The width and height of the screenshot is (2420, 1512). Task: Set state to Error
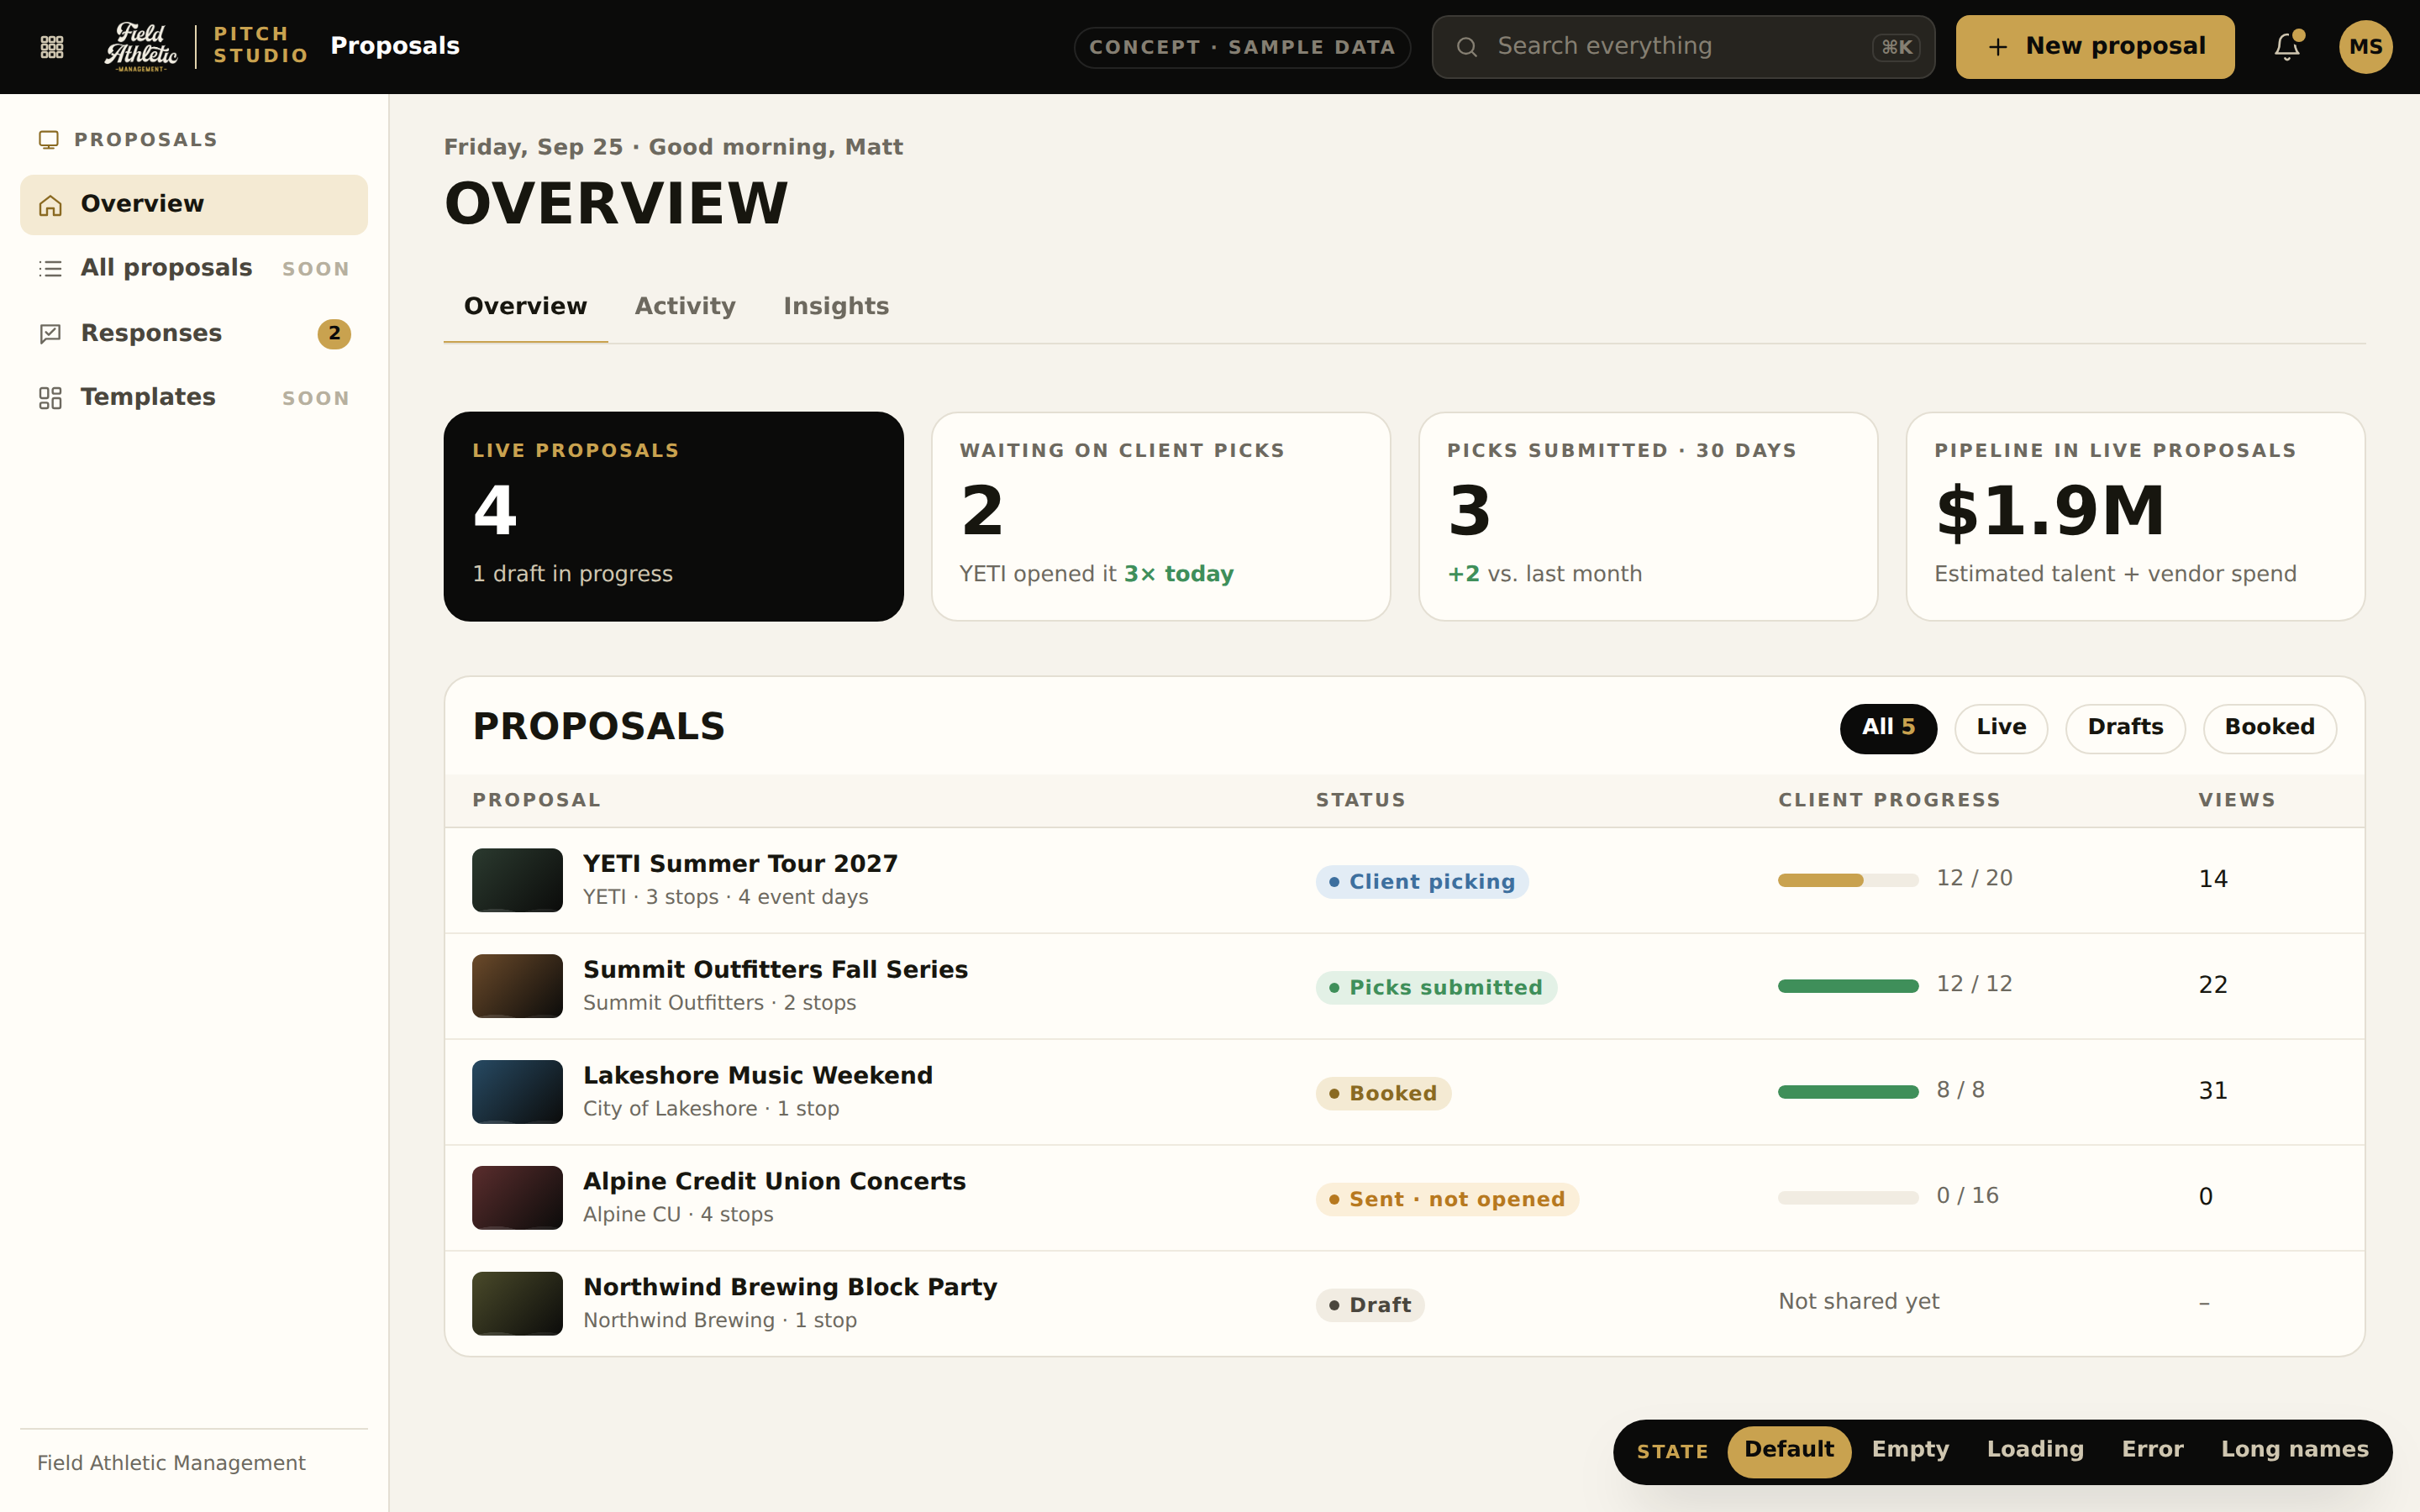coord(2152,1451)
